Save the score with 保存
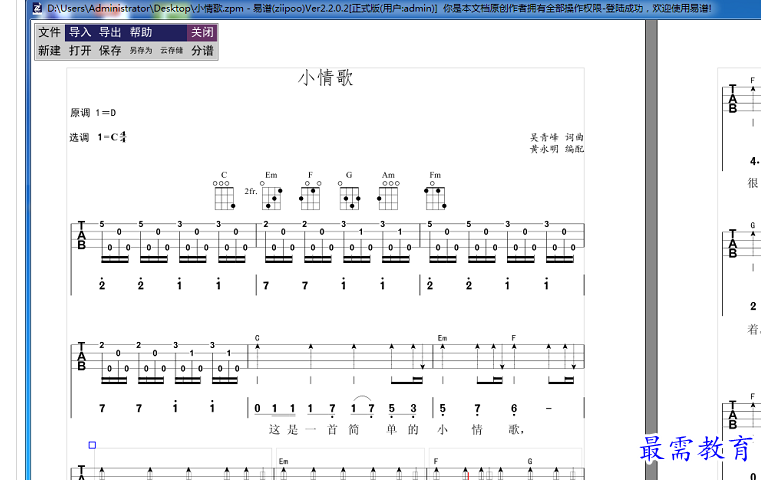The image size is (761, 480). point(110,50)
